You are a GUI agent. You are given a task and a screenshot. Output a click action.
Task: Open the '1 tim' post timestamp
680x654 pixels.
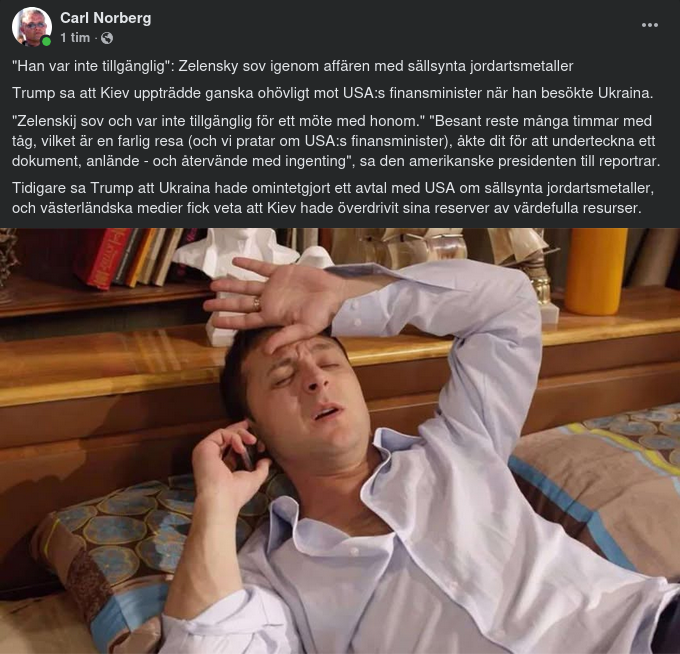[75, 38]
